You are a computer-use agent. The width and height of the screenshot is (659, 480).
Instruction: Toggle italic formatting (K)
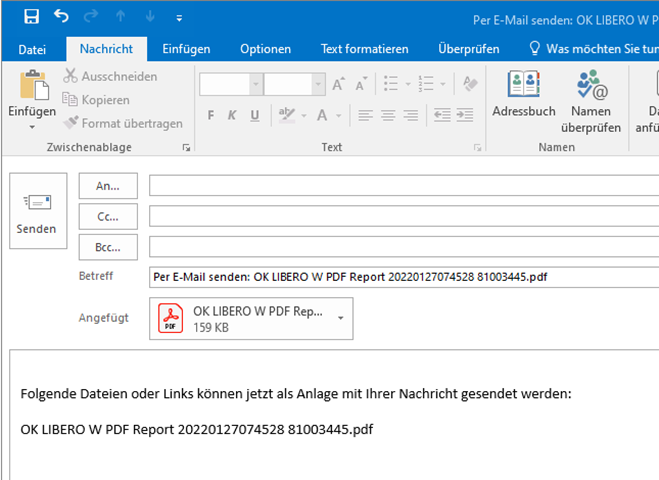234,116
